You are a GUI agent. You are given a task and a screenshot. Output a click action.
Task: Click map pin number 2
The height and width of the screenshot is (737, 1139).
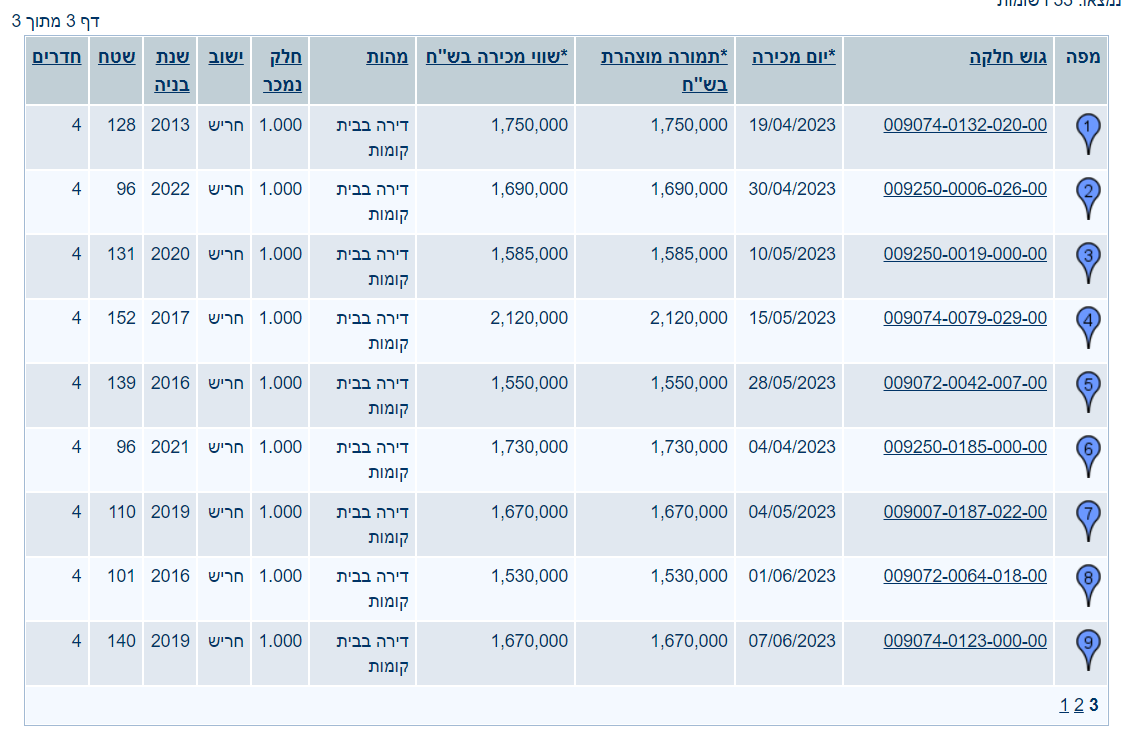[1089, 194]
